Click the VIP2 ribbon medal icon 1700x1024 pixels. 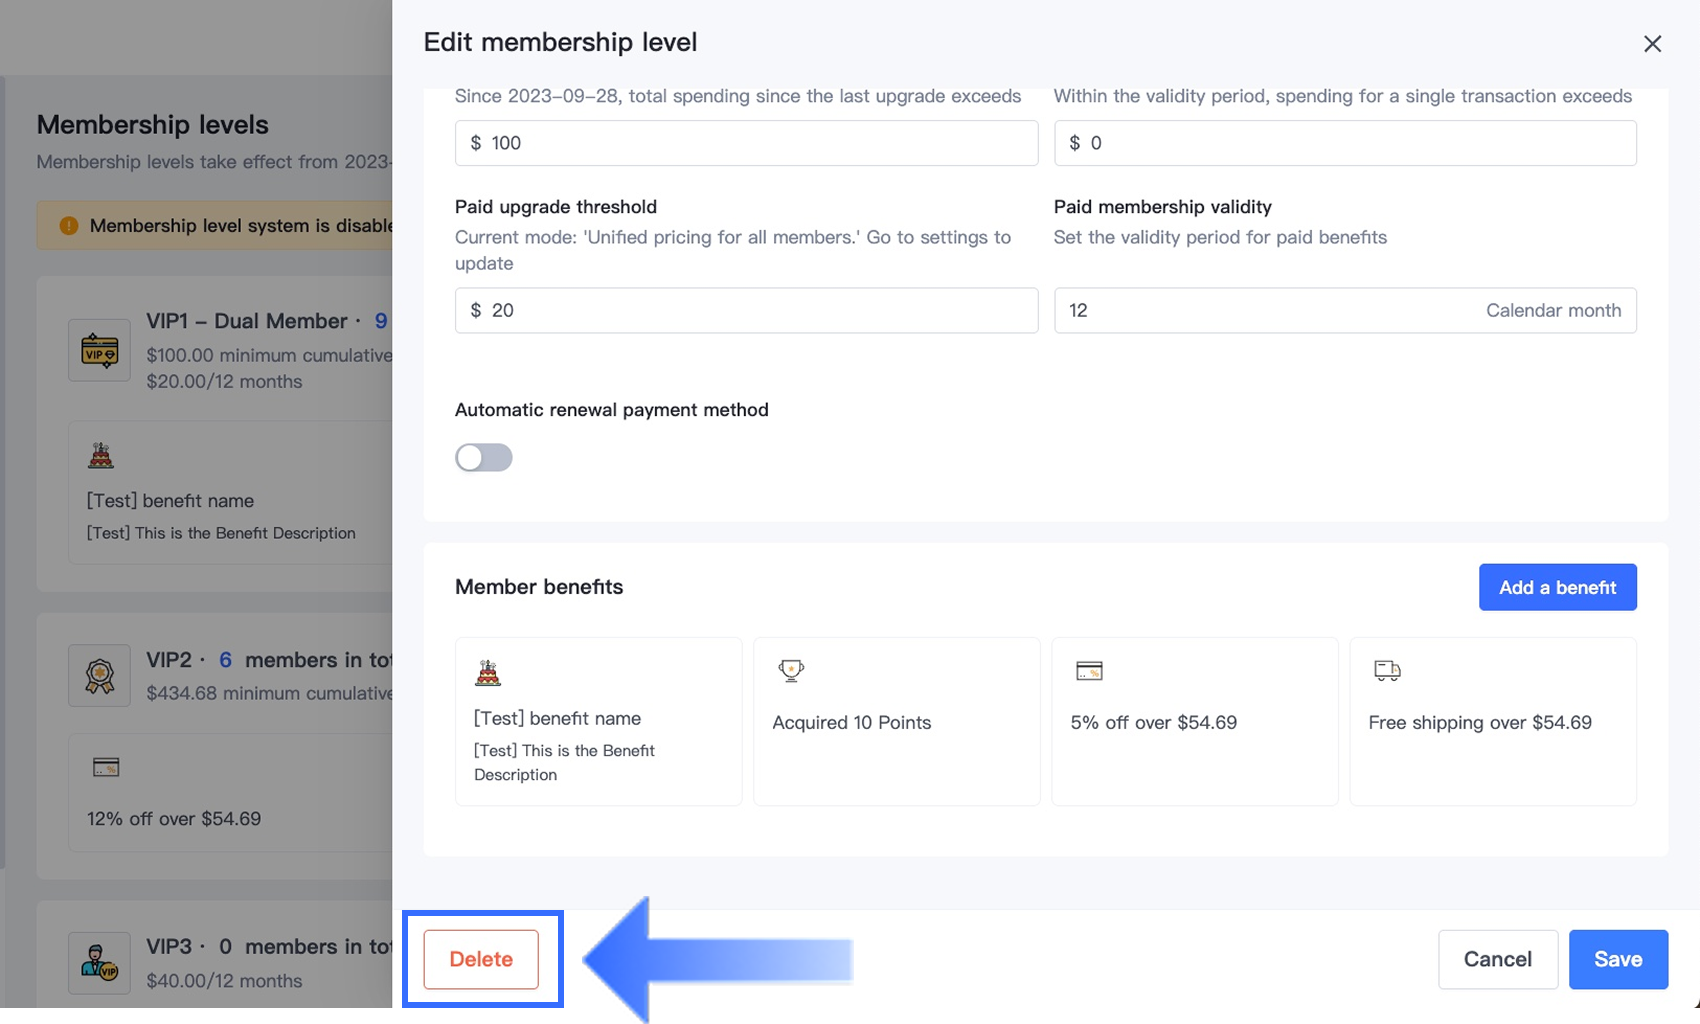pyautogui.click(x=99, y=676)
